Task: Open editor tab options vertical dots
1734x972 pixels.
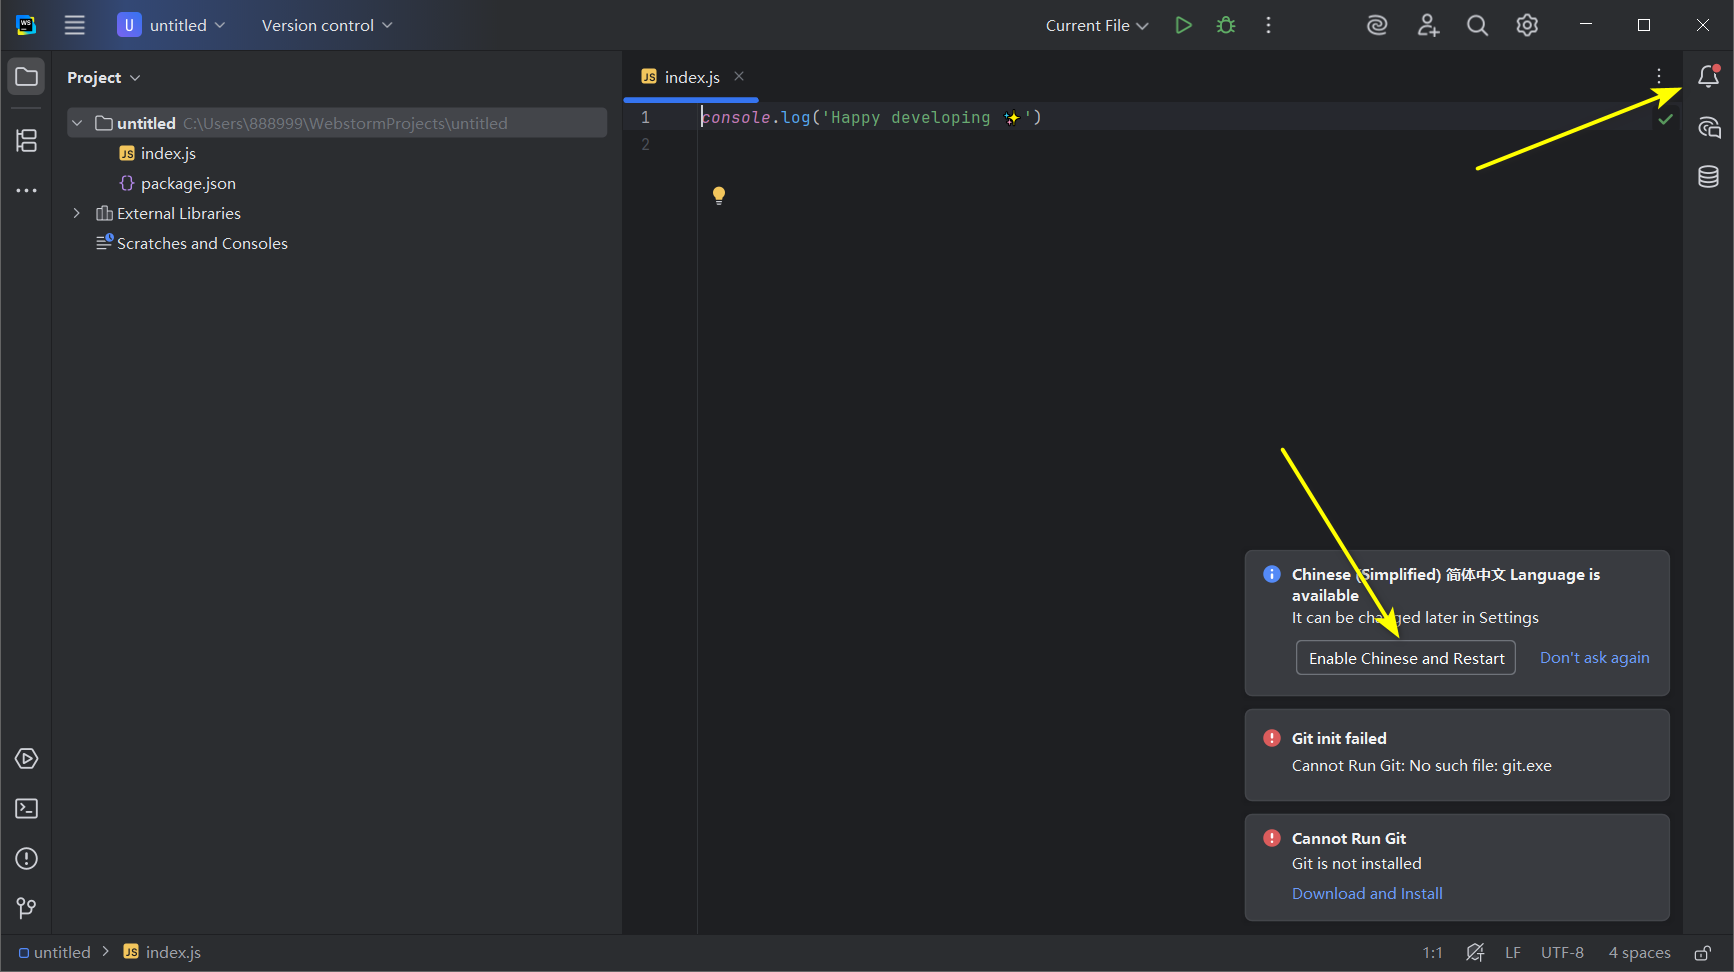Action: [x=1659, y=76]
